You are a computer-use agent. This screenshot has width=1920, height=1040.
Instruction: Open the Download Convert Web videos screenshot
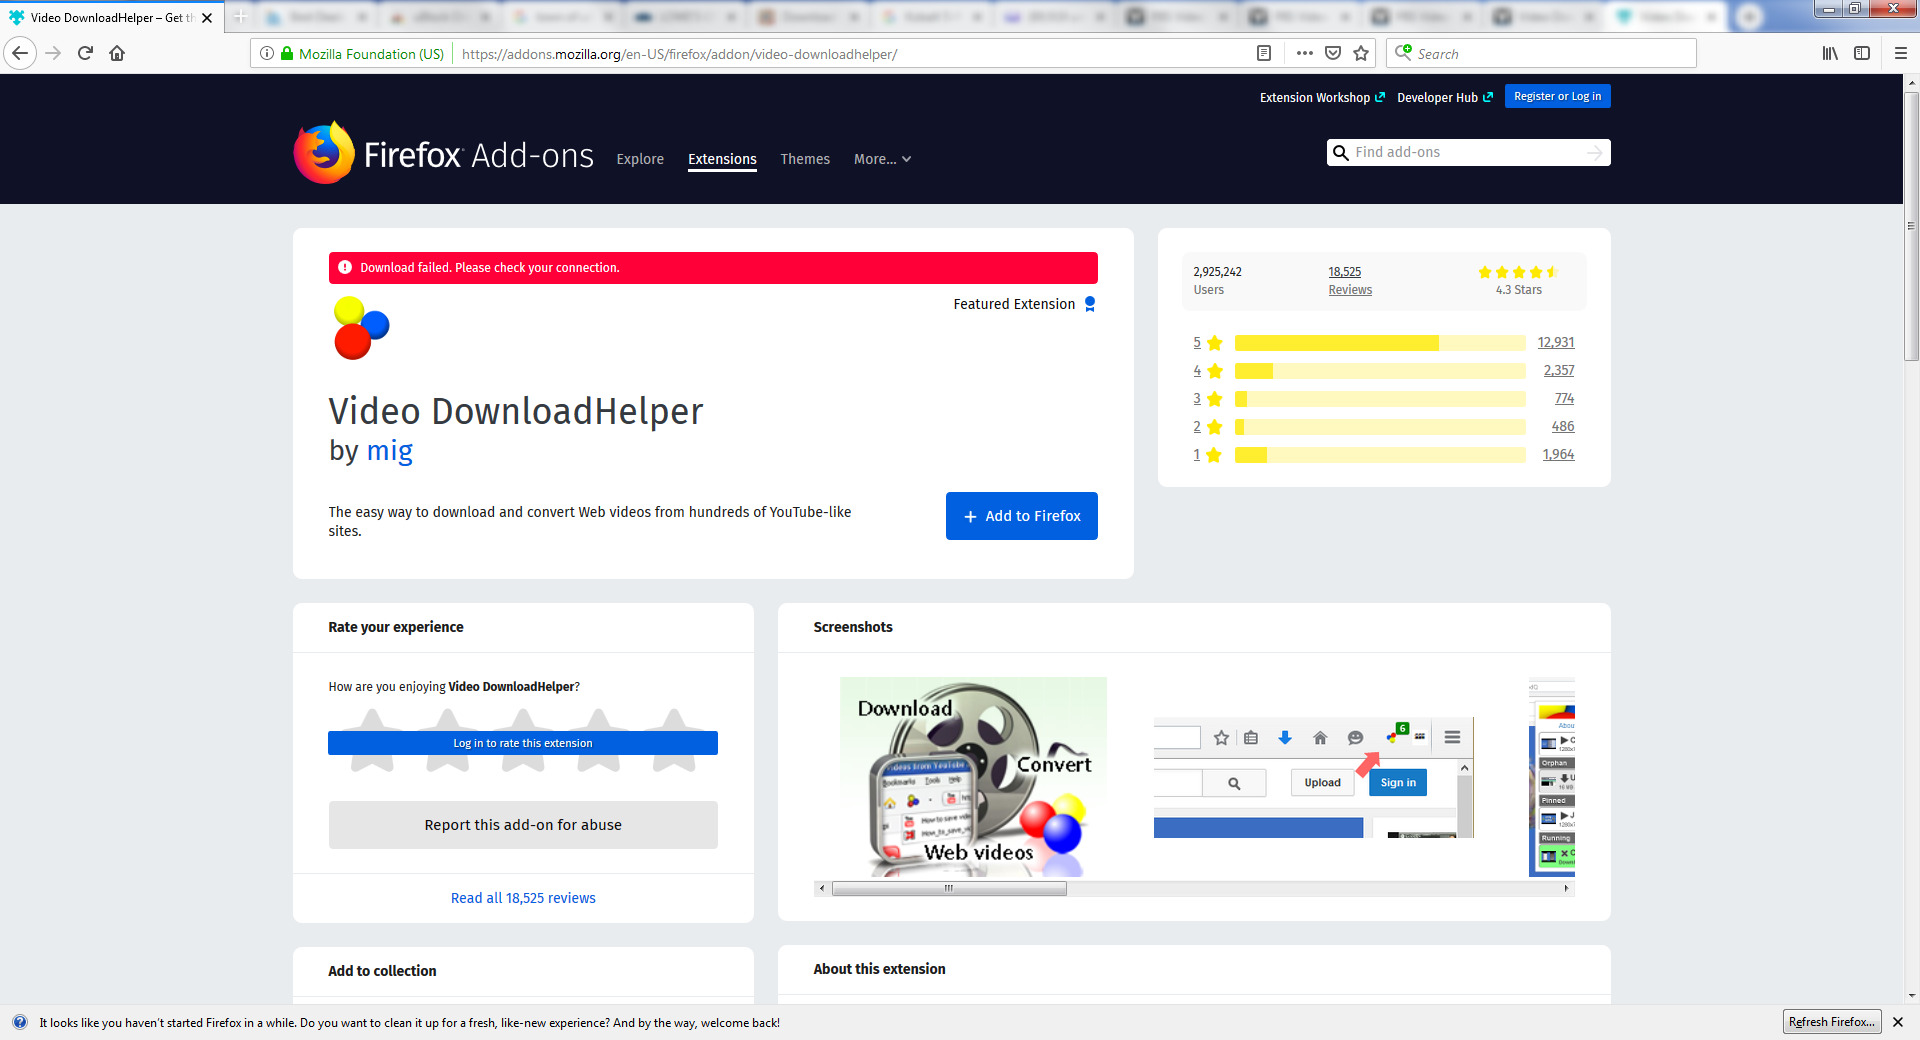(x=973, y=777)
